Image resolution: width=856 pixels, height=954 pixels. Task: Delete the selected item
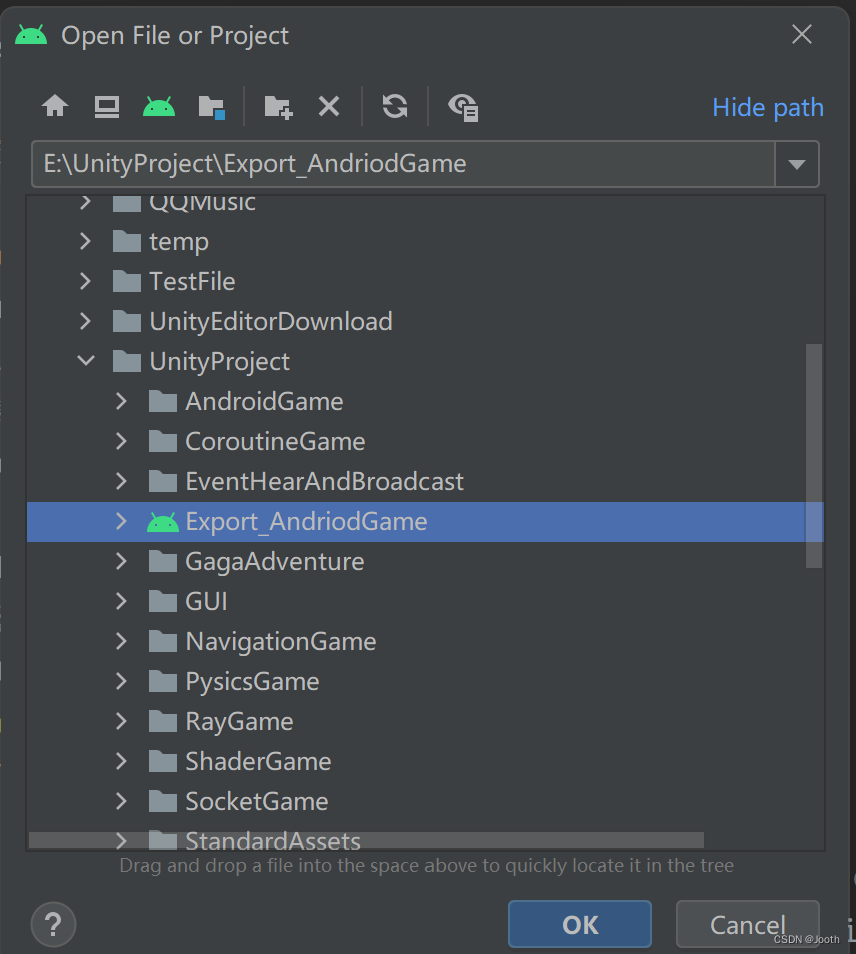(329, 106)
